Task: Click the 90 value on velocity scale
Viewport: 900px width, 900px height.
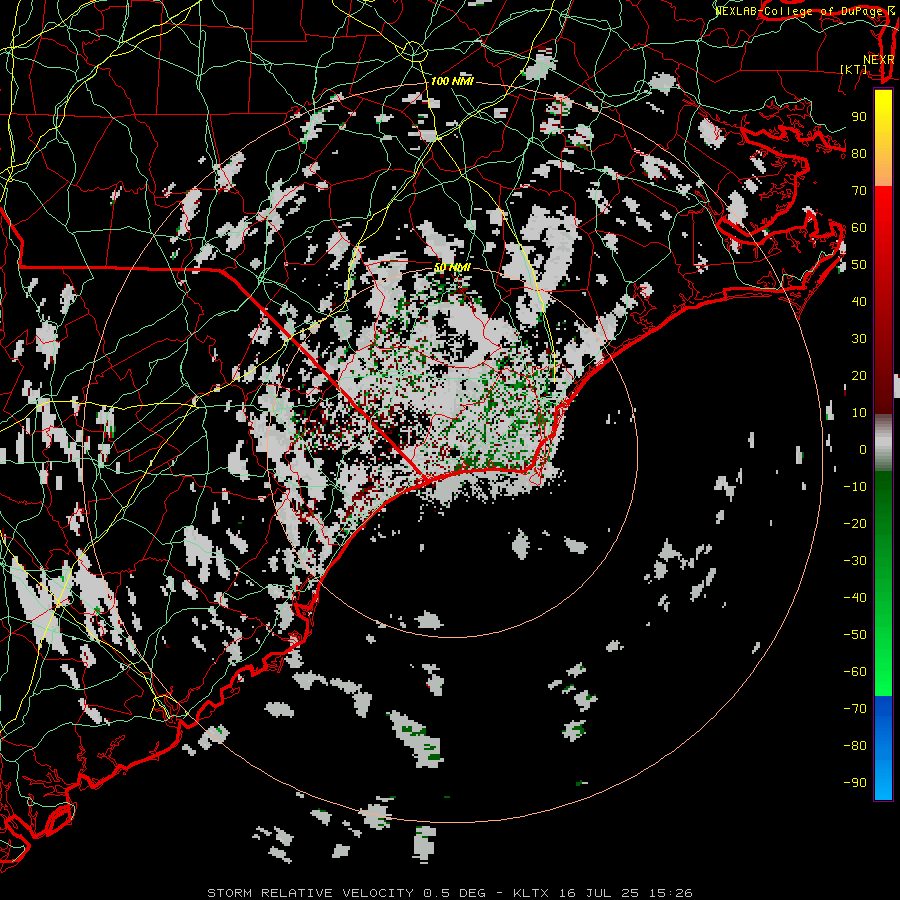Action: pos(859,117)
